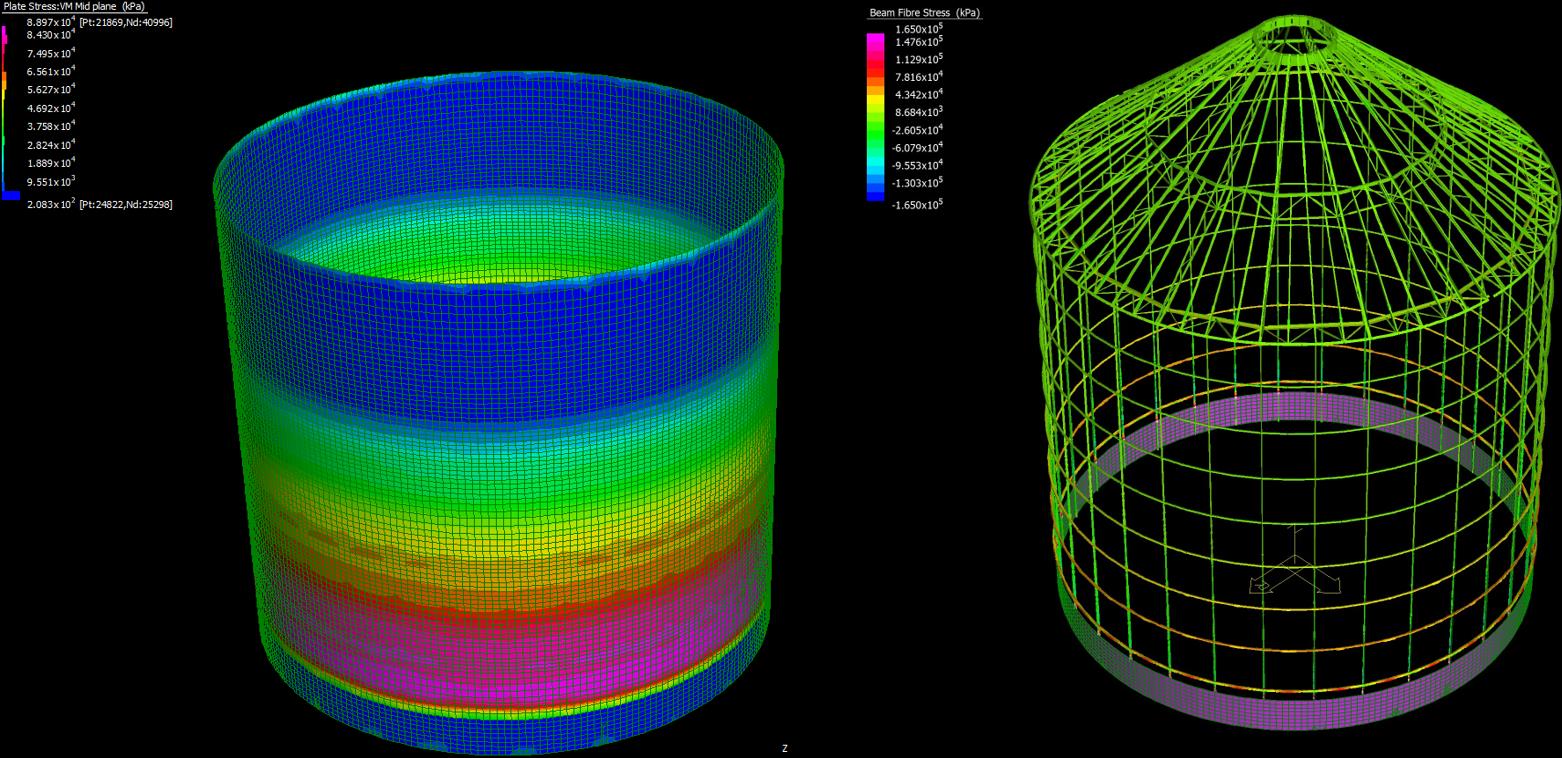Click the beam legend value -9.553x10^4
The height and width of the screenshot is (758, 1562).
tap(917, 165)
